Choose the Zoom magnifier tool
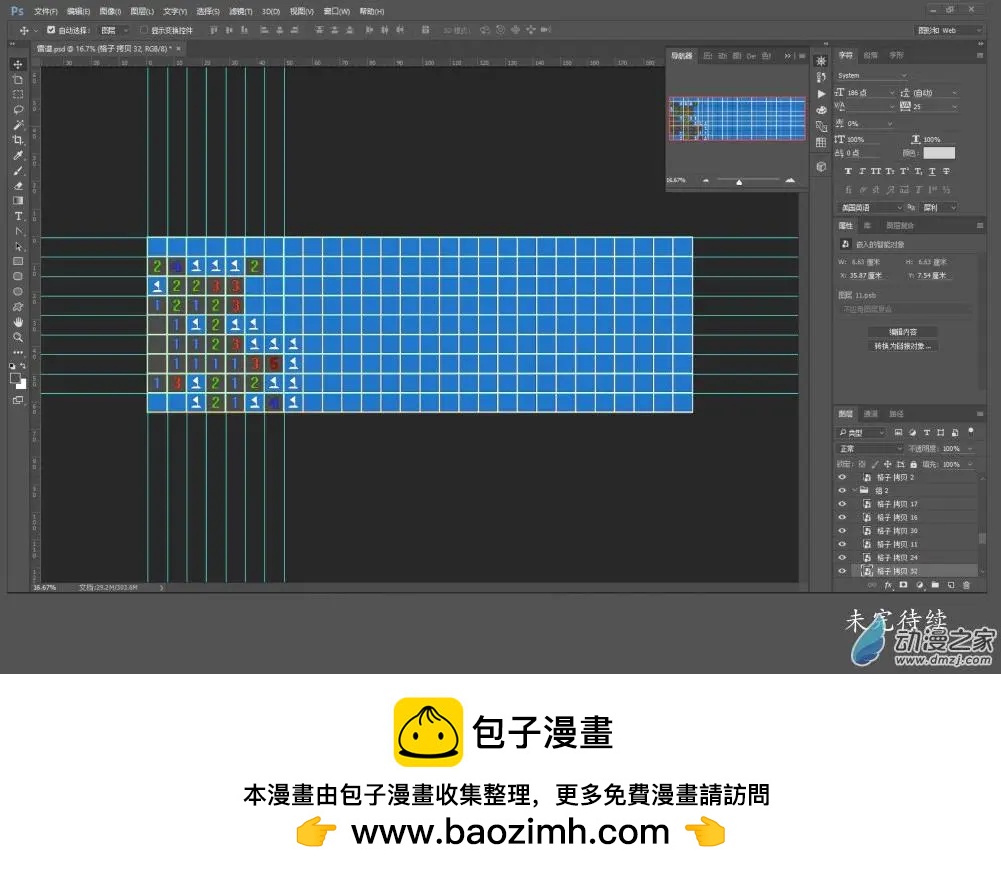Screen dimensions: 1001x874 point(18,337)
